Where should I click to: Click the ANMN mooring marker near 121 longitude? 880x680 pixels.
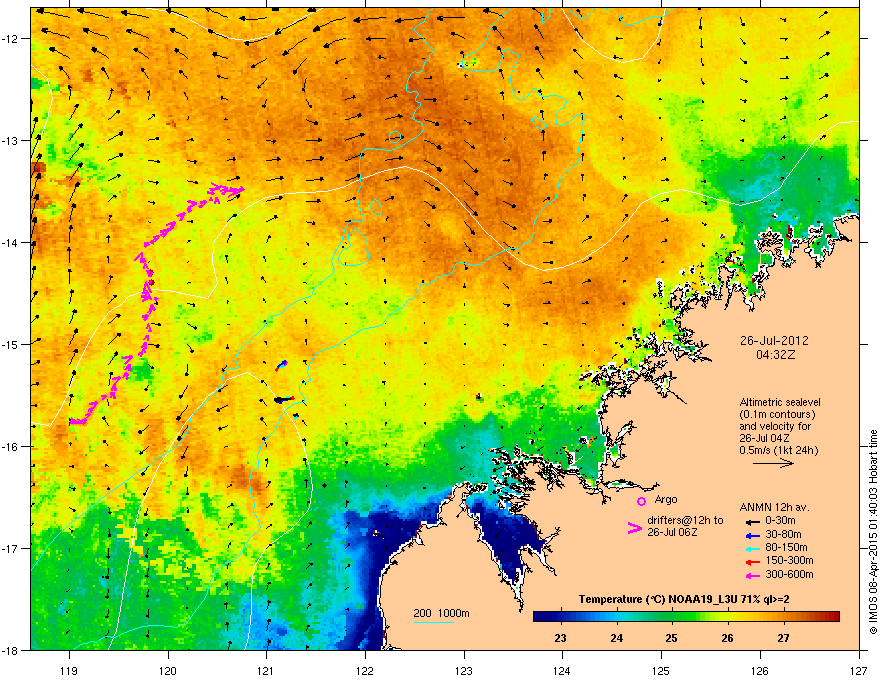click(284, 399)
